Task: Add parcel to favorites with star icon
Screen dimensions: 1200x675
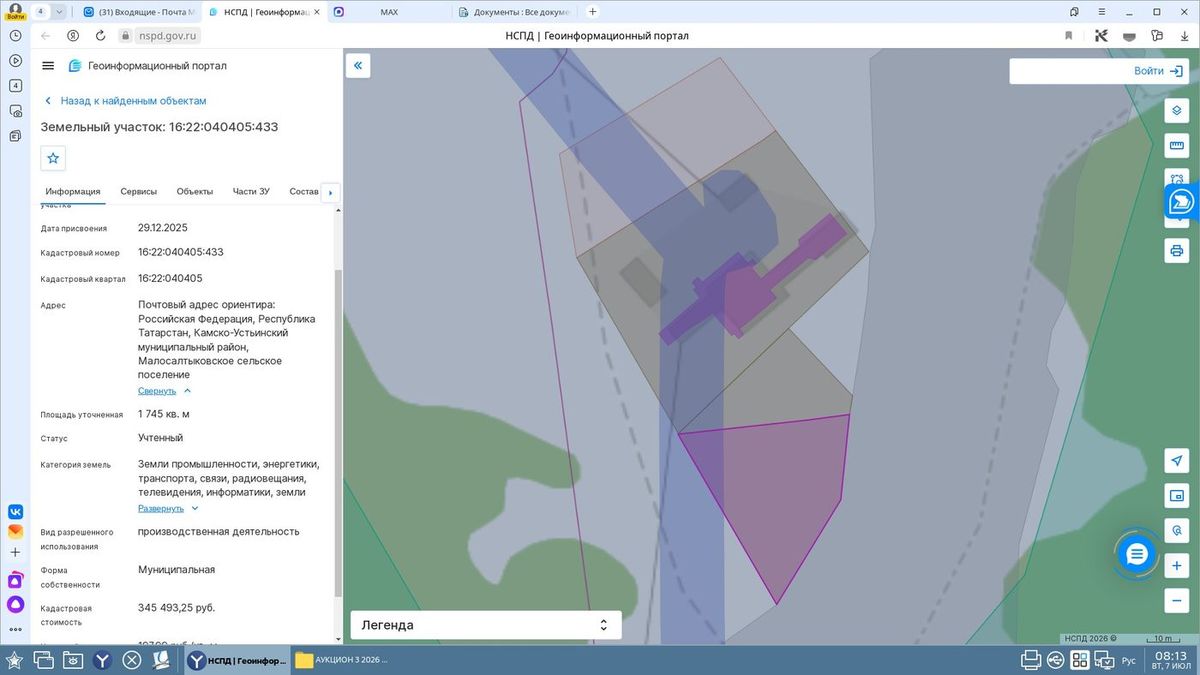Action: tap(54, 158)
